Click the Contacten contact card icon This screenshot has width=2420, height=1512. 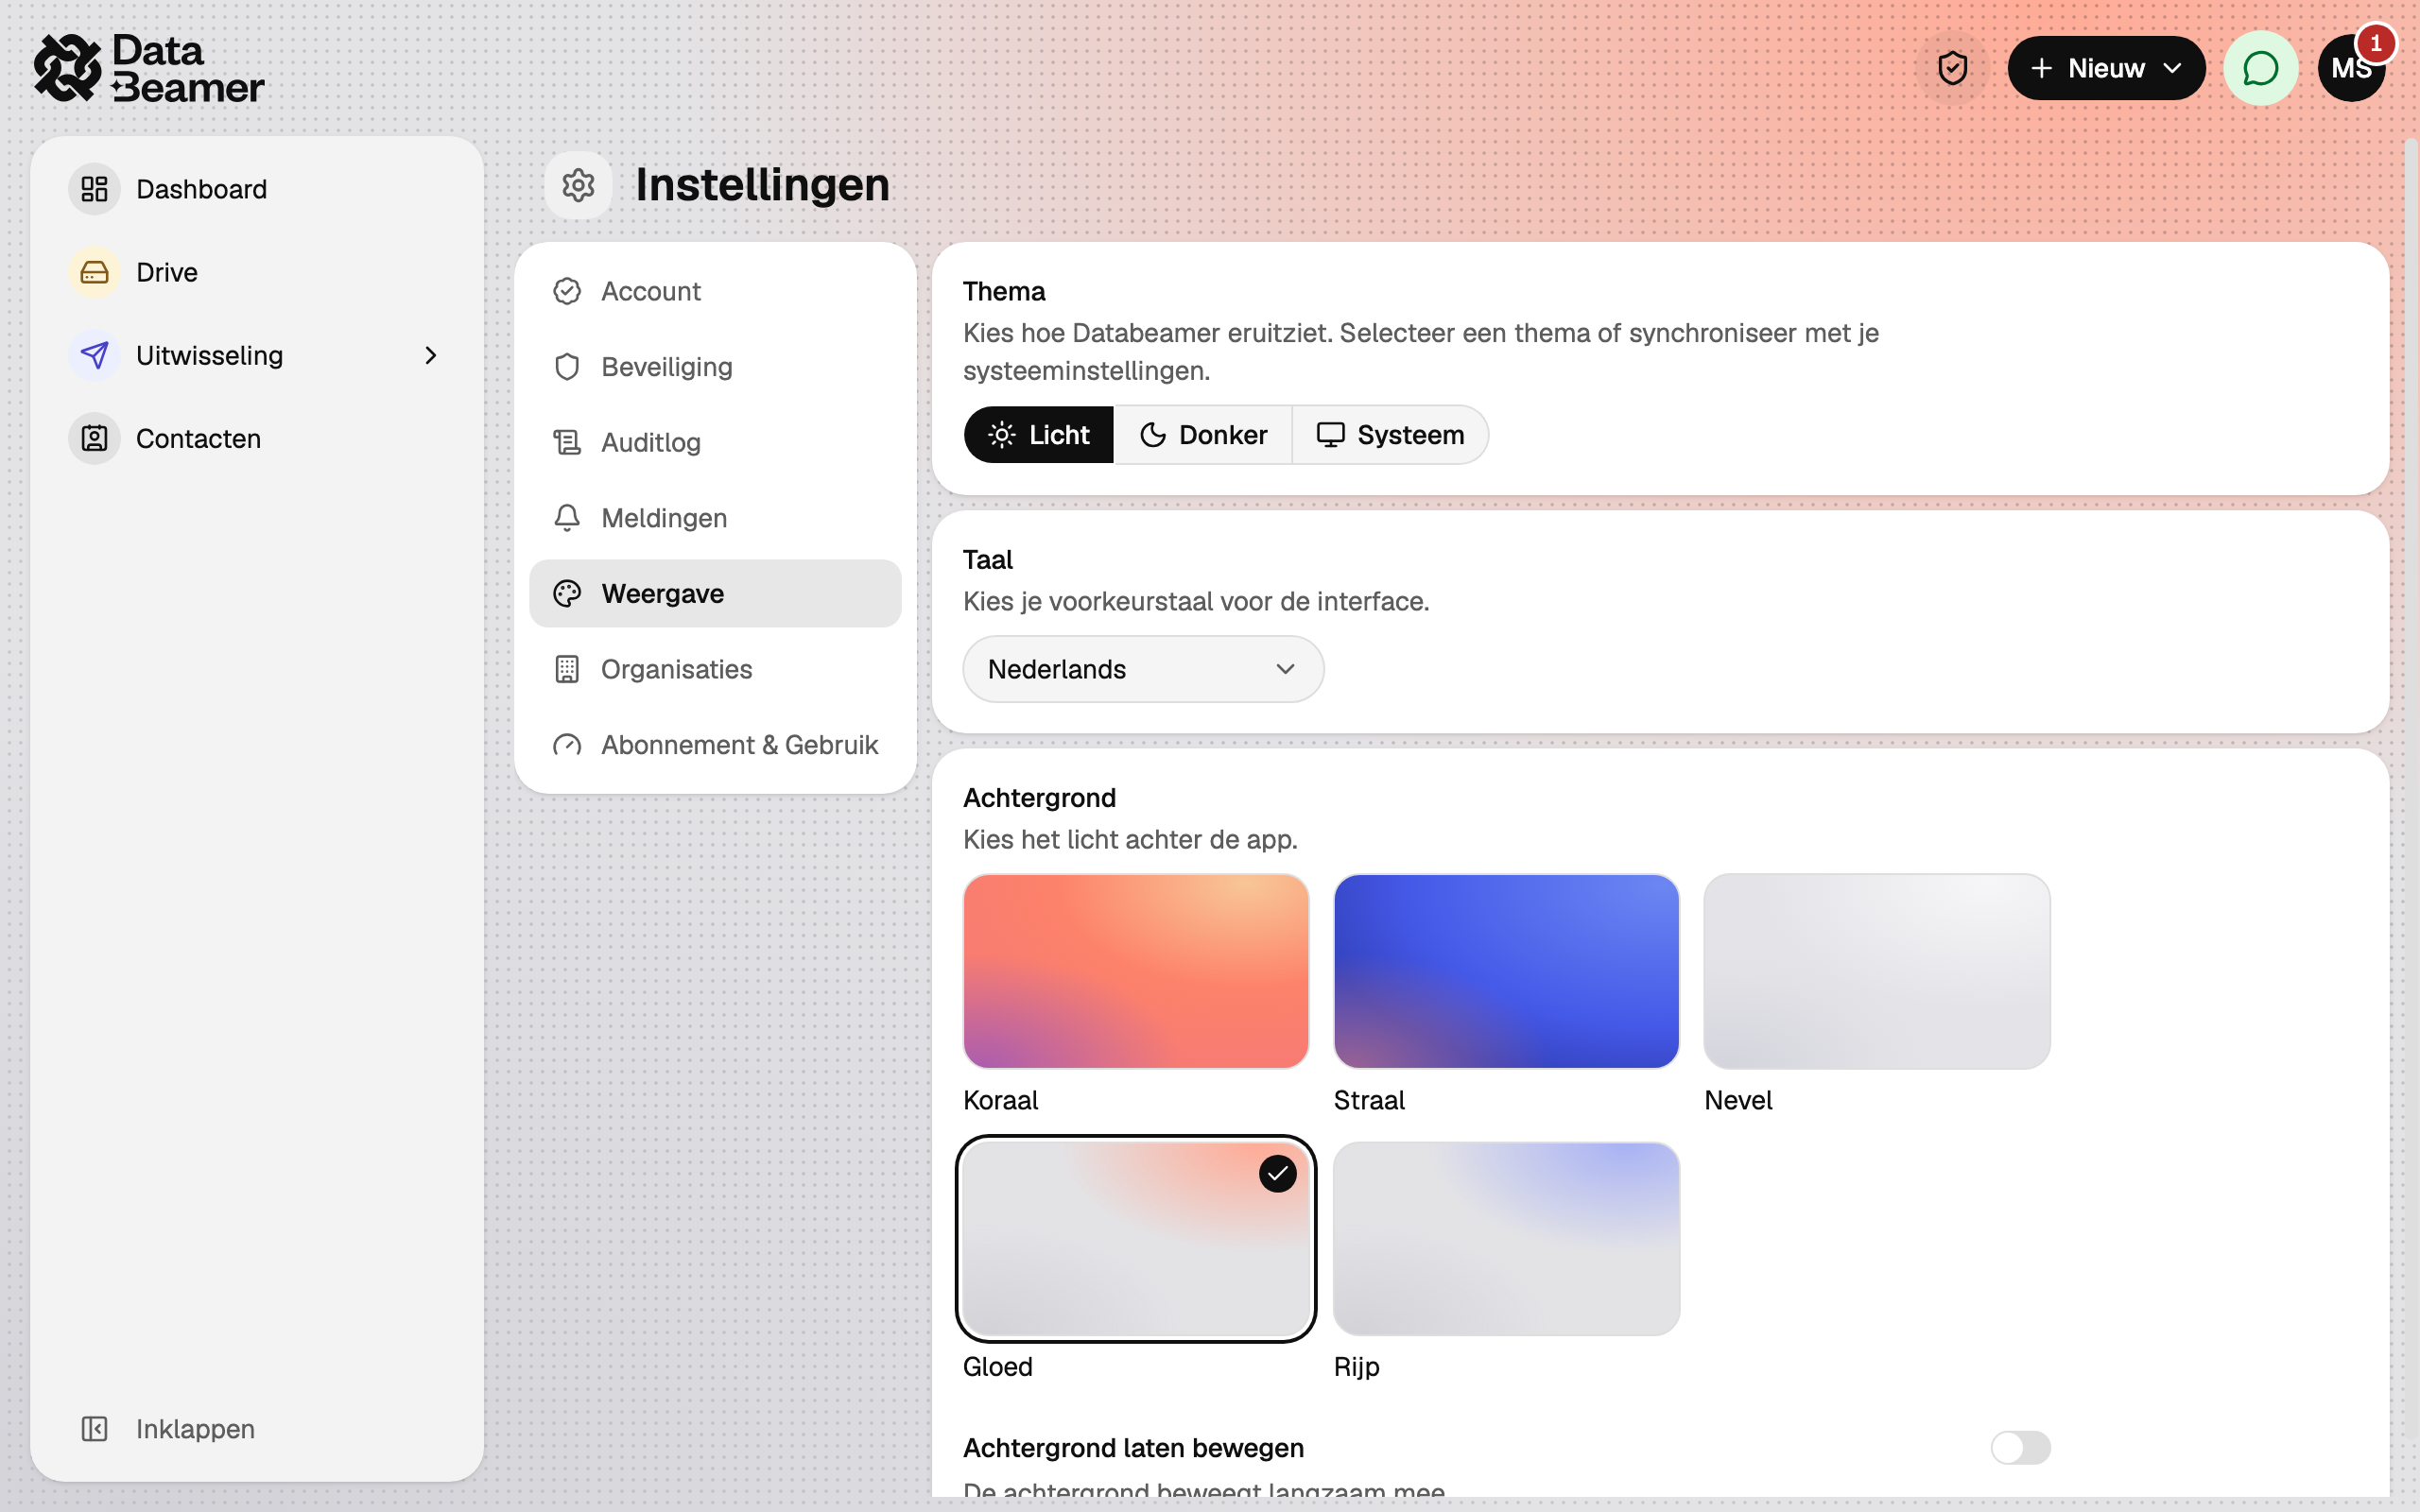[94, 438]
